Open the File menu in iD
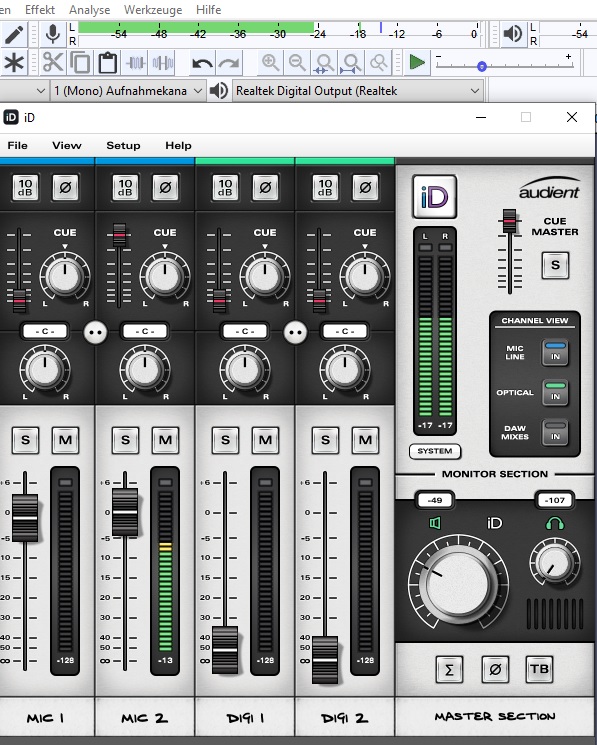The height and width of the screenshot is (745, 597). [18, 145]
